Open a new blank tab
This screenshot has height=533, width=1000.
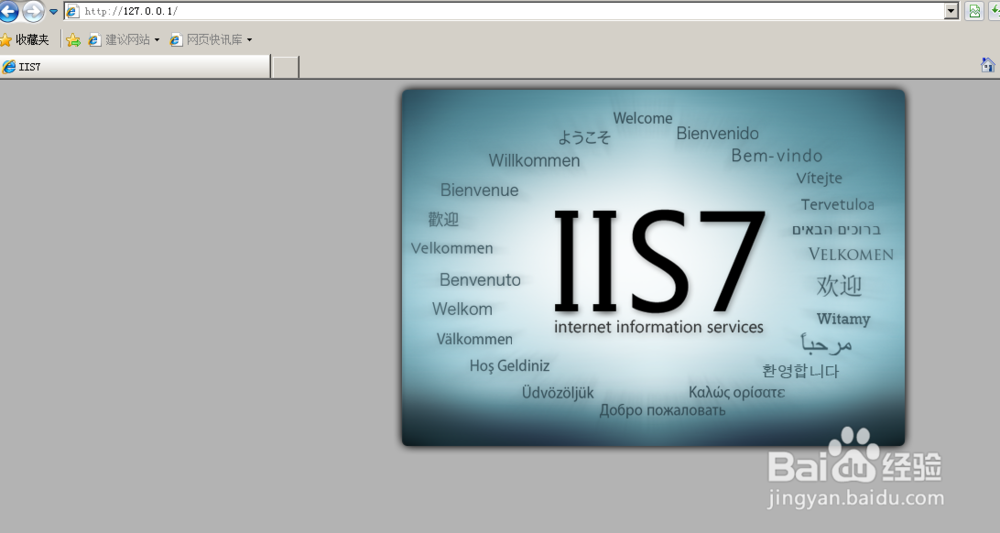(286, 67)
